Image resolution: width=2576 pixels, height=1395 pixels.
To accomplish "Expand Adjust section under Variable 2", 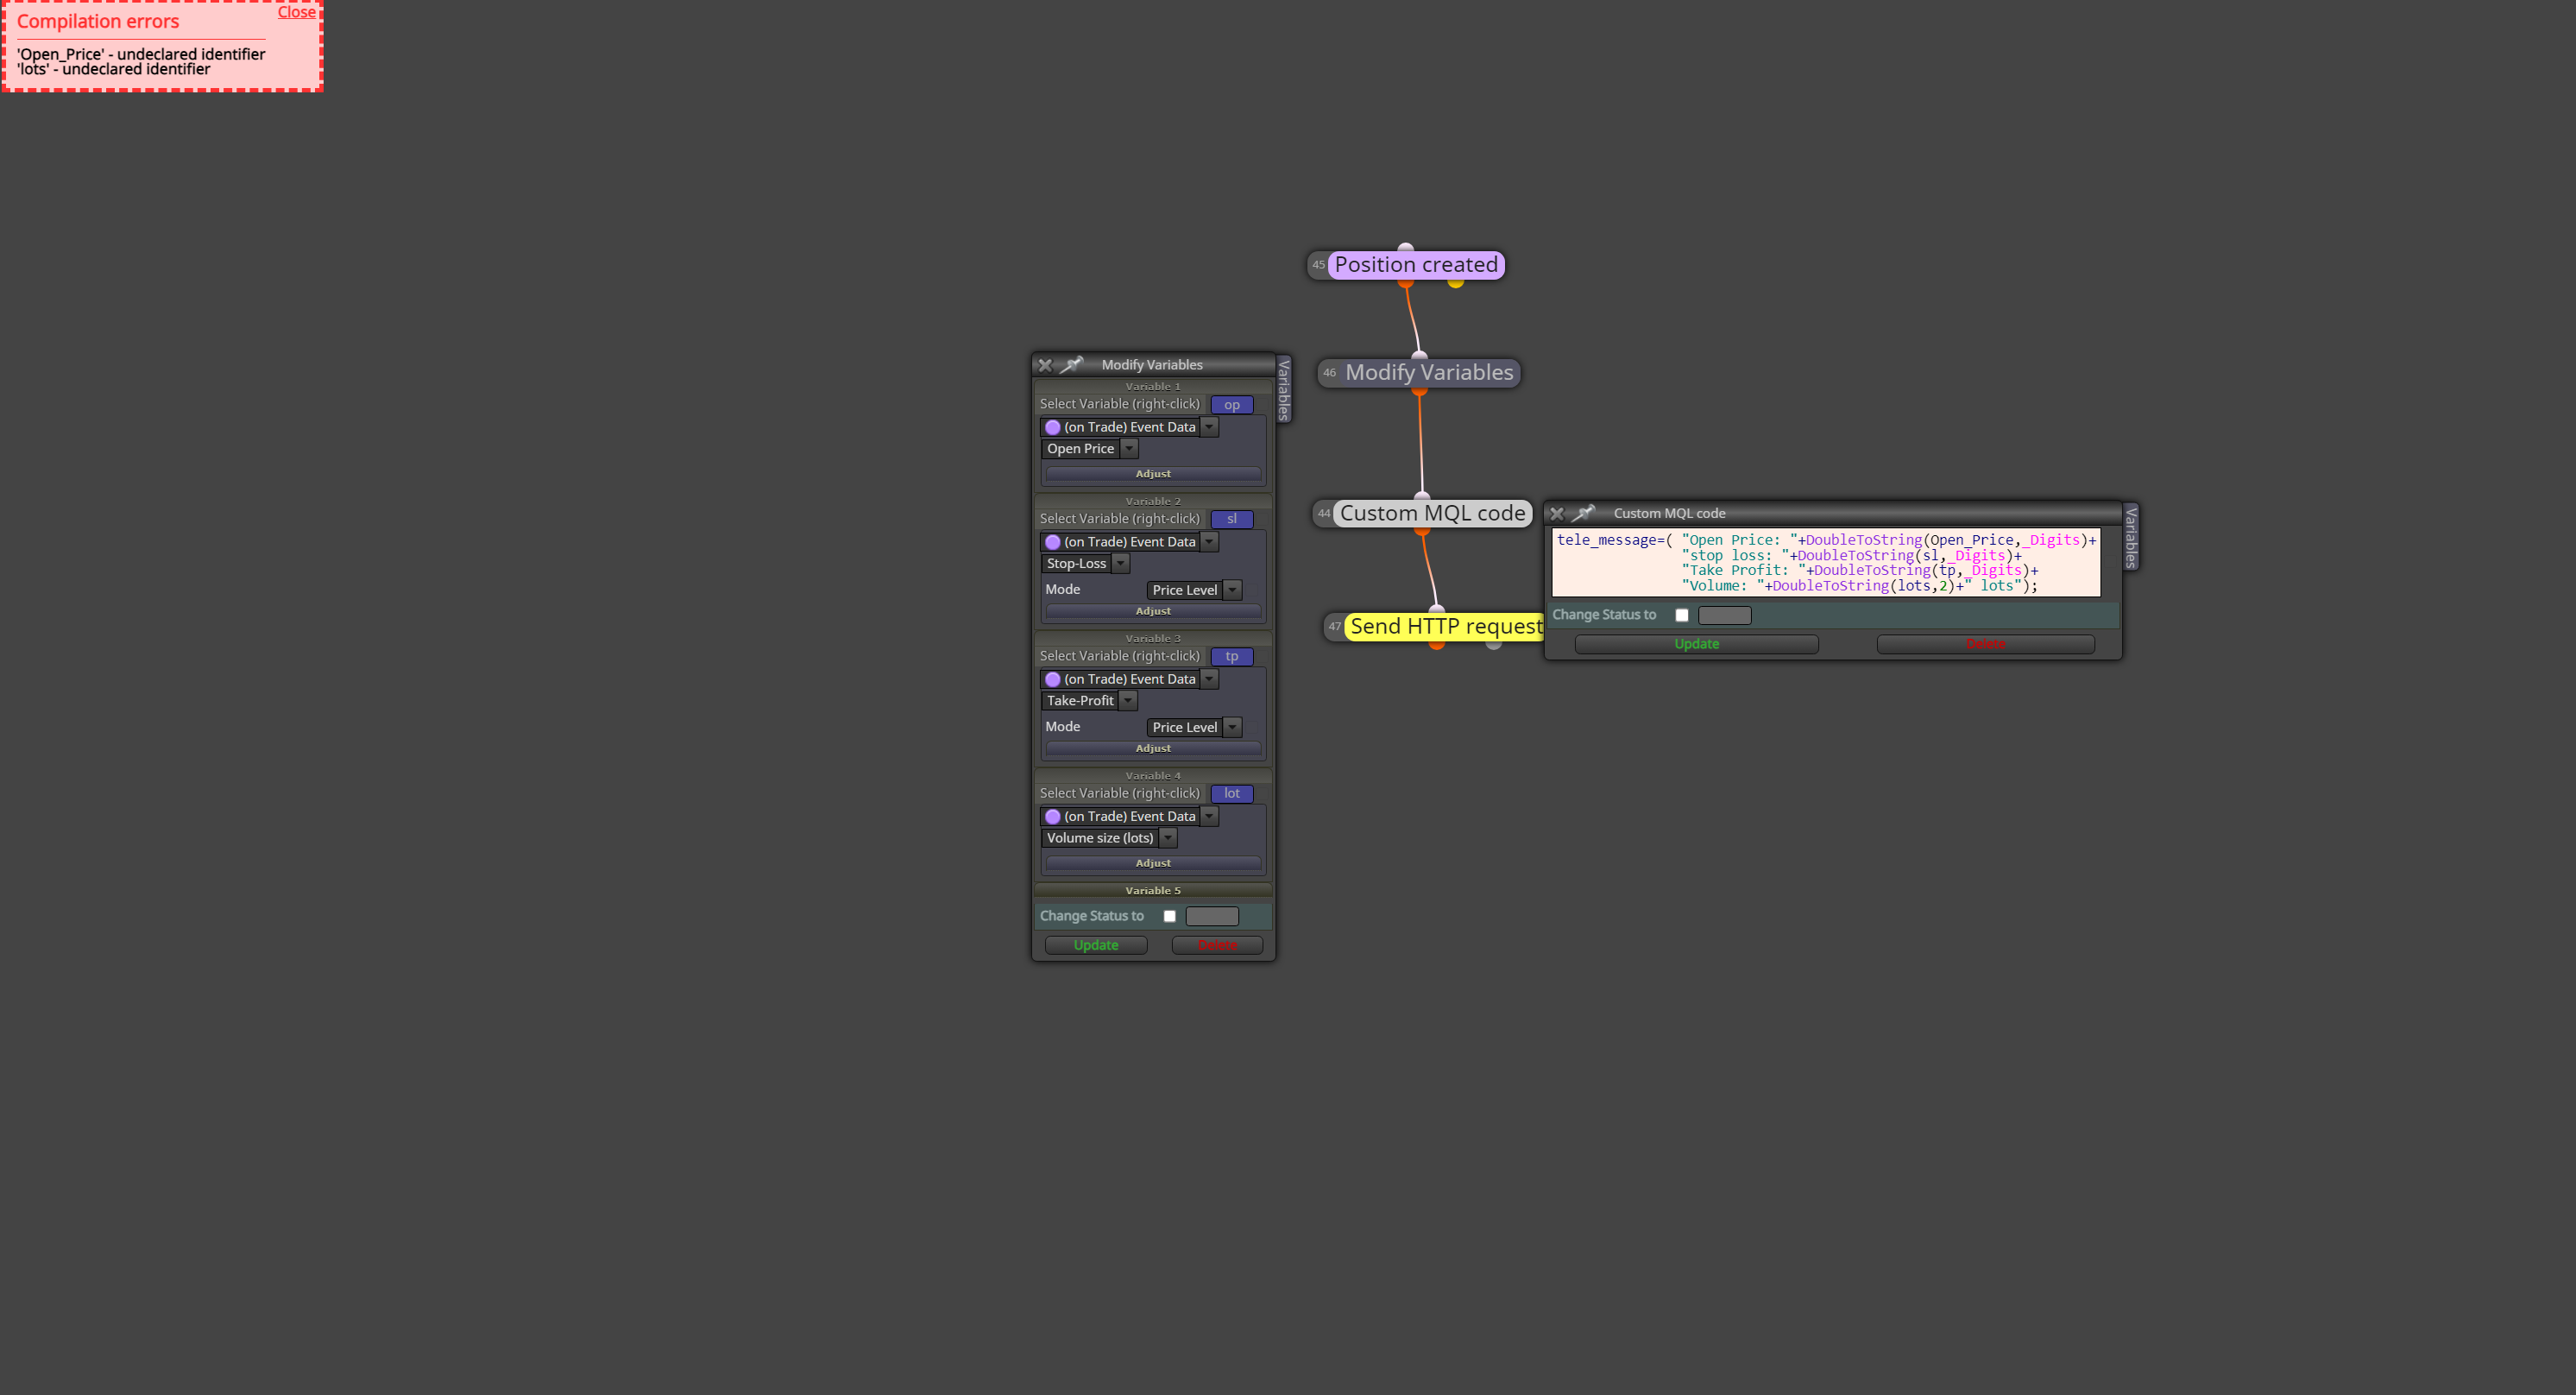I will pyautogui.click(x=1153, y=611).
